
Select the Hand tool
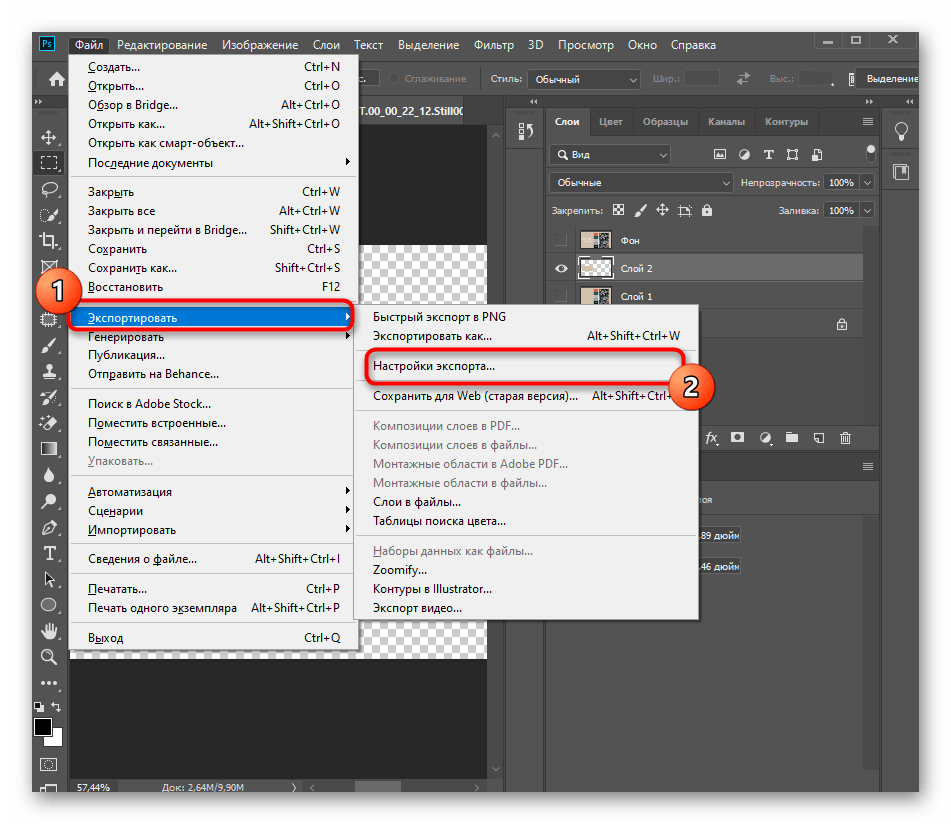tap(49, 631)
